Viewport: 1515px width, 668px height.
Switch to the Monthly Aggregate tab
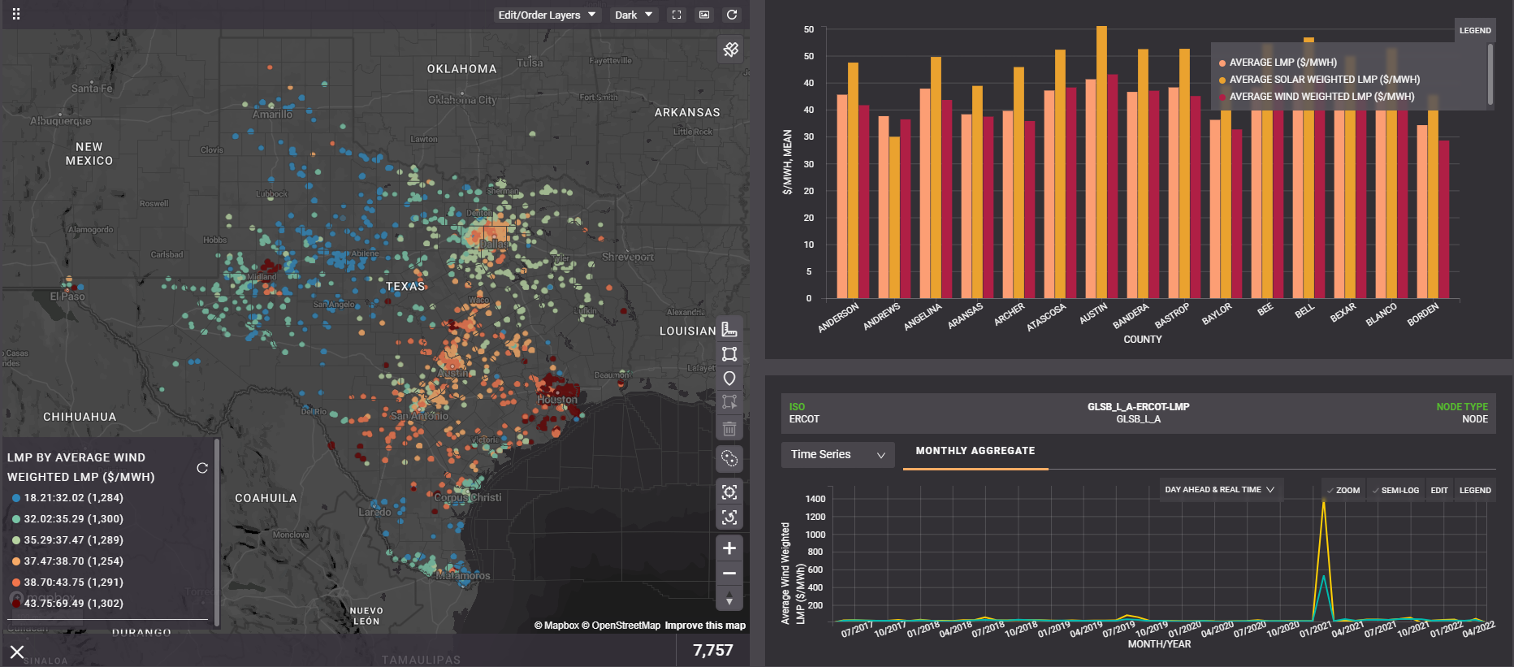point(975,451)
